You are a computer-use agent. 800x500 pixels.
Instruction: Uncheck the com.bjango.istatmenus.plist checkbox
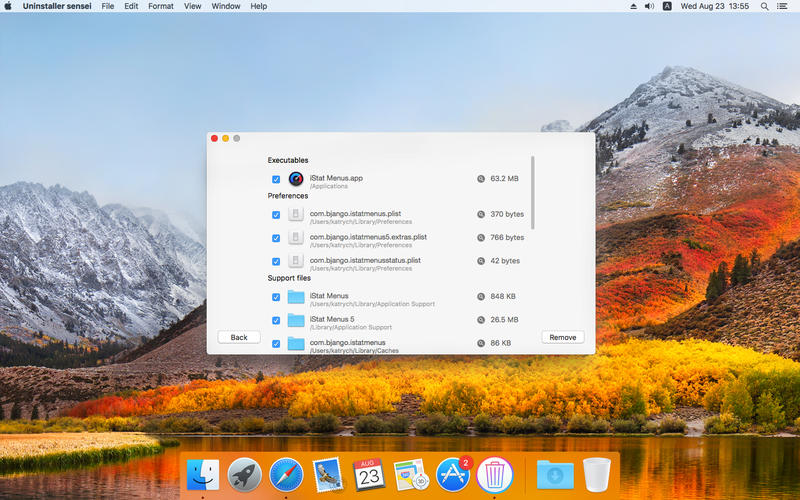pyautogui.click(x=276, y=215)
